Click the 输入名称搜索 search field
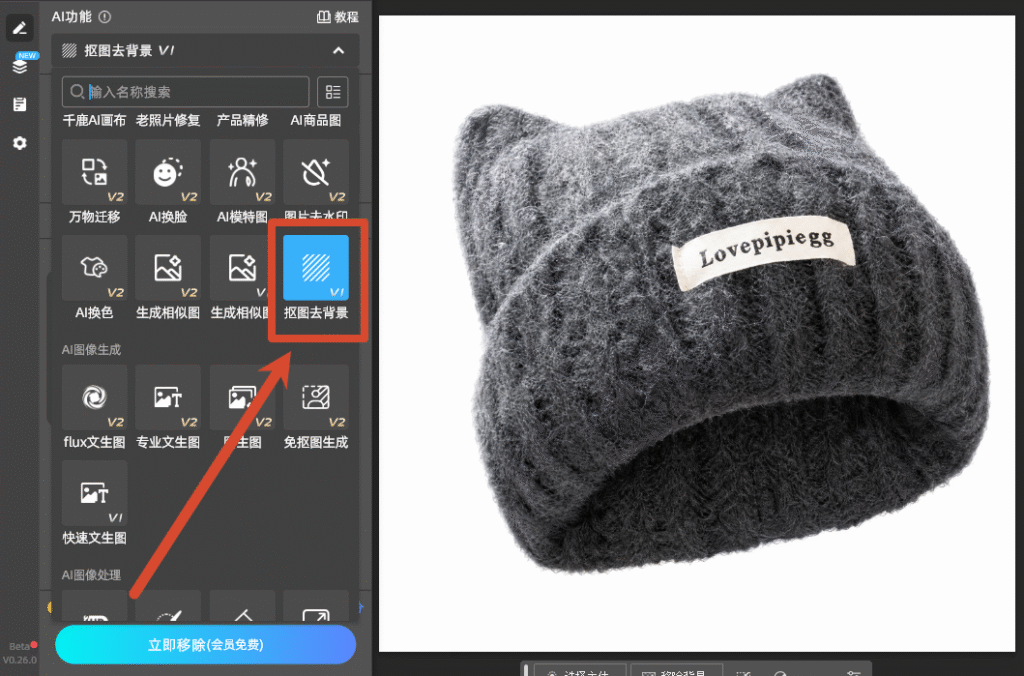The width and height of the screenshot is (1024, 676). 185,91
